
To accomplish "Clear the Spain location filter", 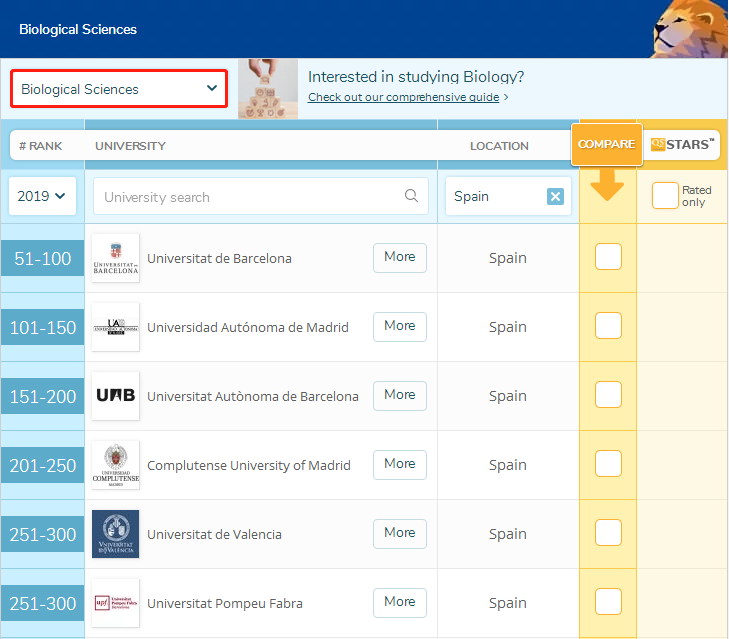I will click(555, 196).
